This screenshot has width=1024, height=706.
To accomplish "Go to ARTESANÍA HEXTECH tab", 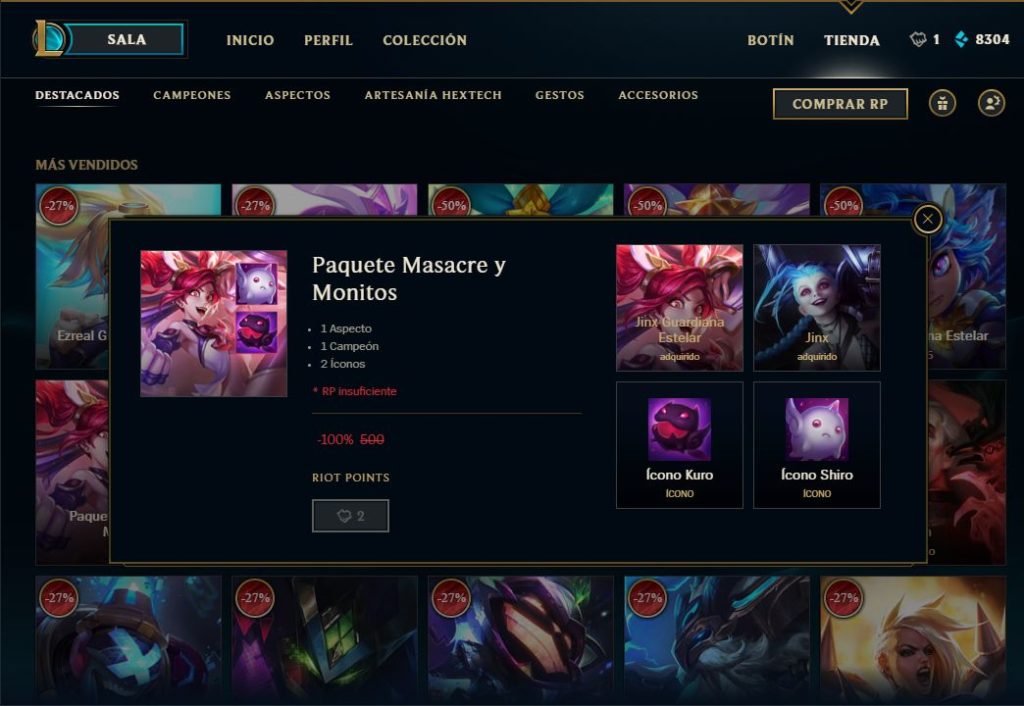I will coord(433,95).
